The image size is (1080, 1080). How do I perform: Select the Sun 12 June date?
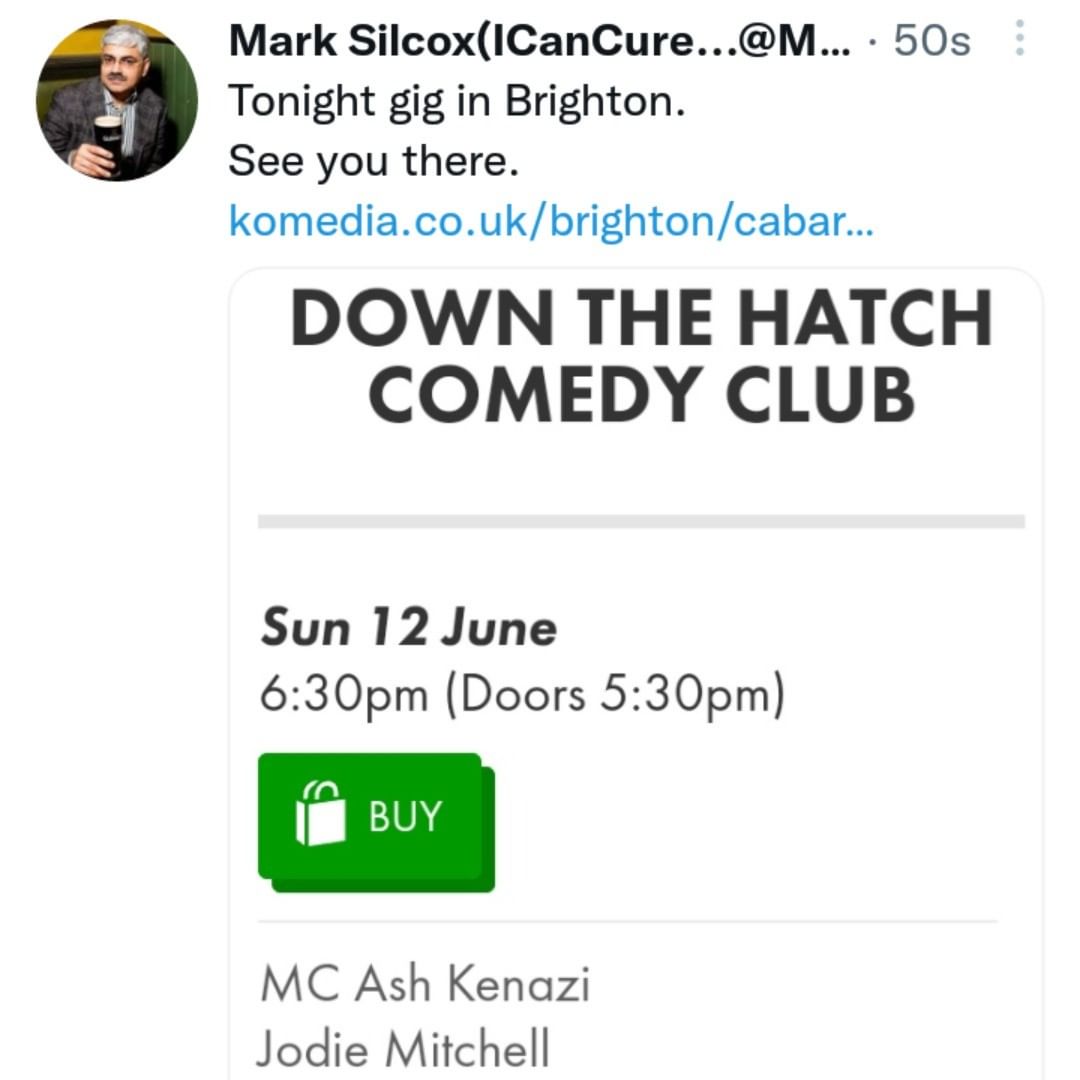408,628
